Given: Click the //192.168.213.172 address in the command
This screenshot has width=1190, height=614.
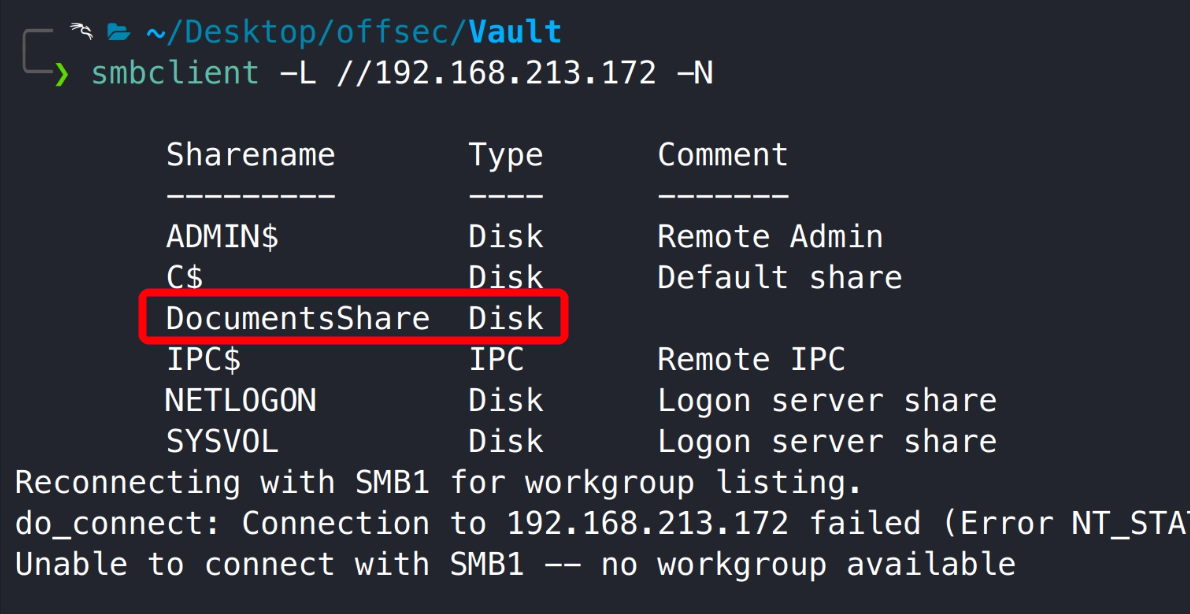Looking at the screenshot, I should [x=497, y=73].
